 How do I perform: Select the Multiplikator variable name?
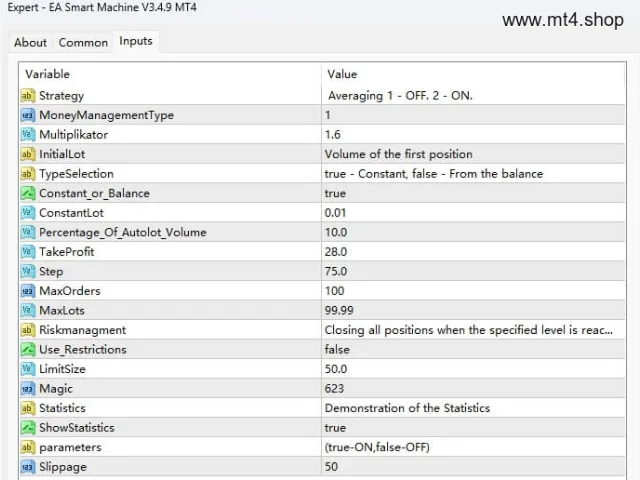tap(73, 135)
